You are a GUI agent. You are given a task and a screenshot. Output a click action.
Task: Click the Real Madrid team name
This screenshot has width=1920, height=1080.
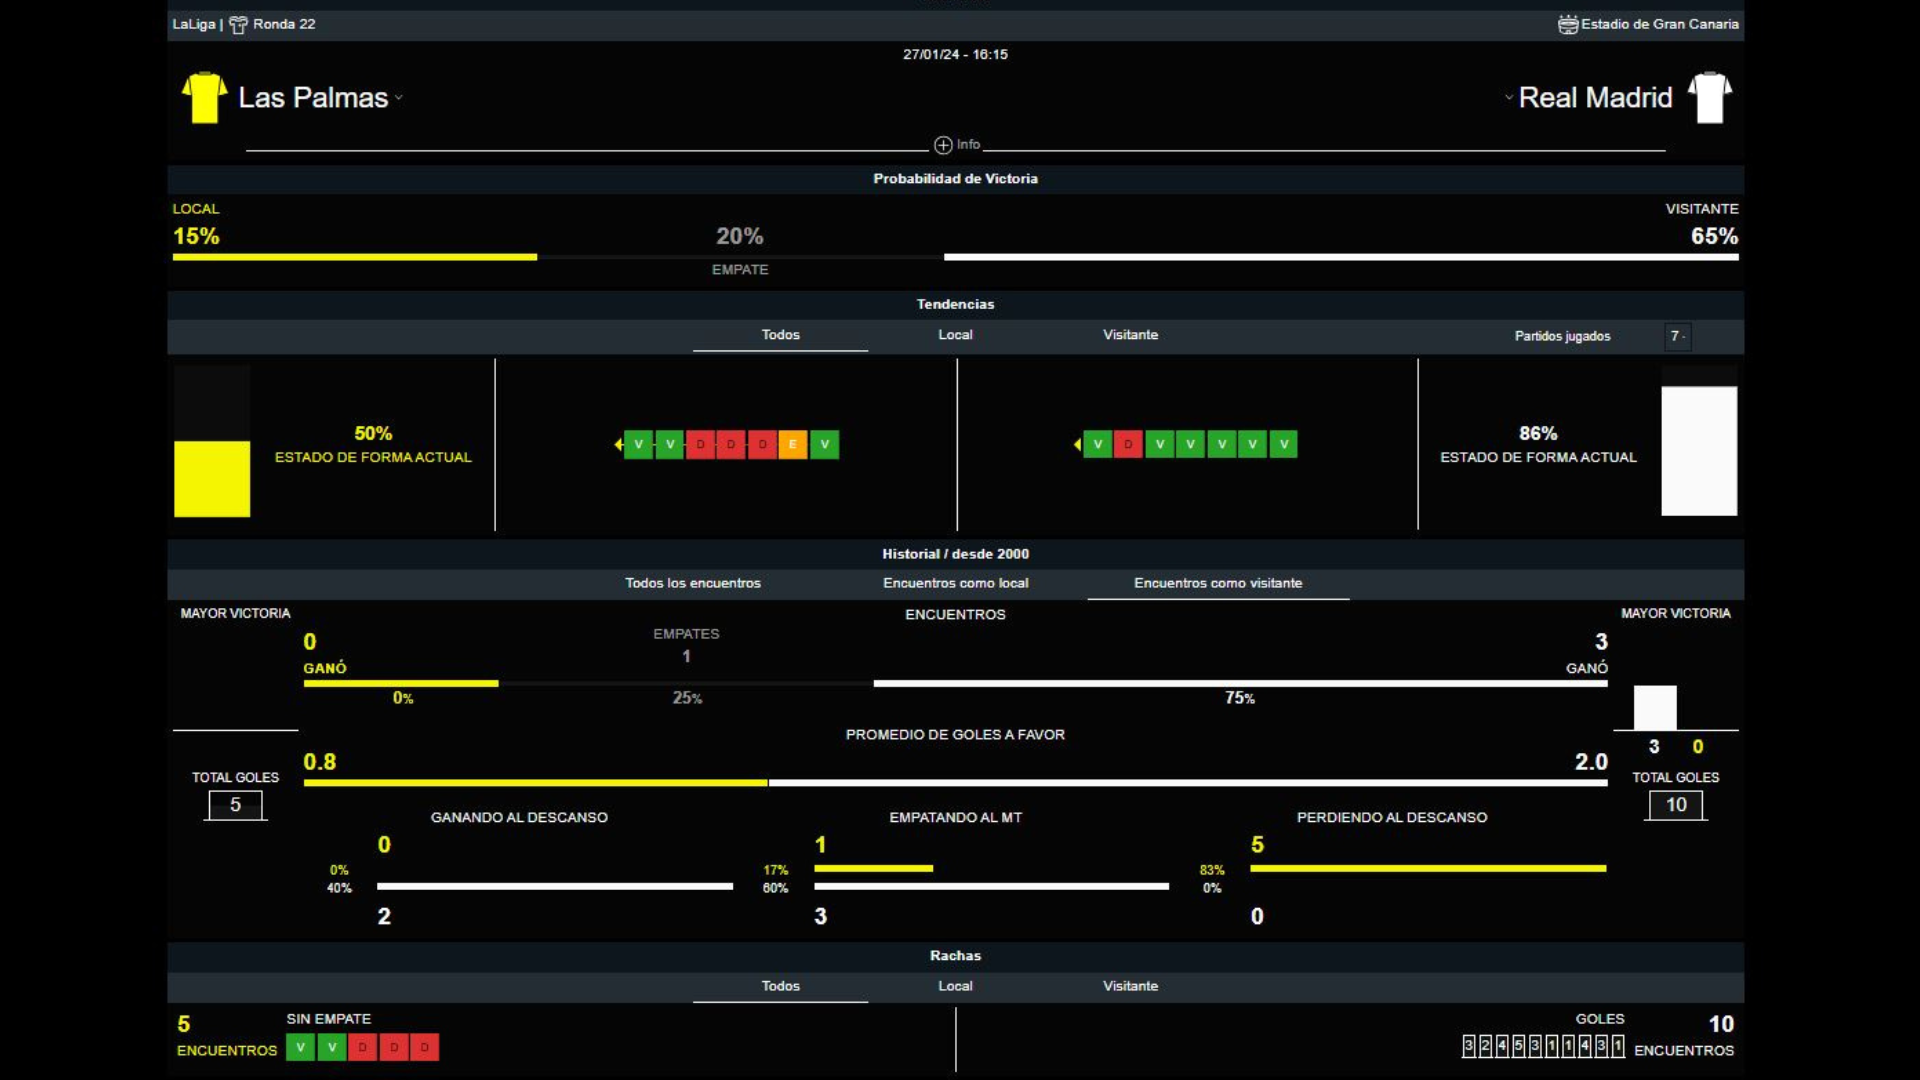pos(1595,98)
